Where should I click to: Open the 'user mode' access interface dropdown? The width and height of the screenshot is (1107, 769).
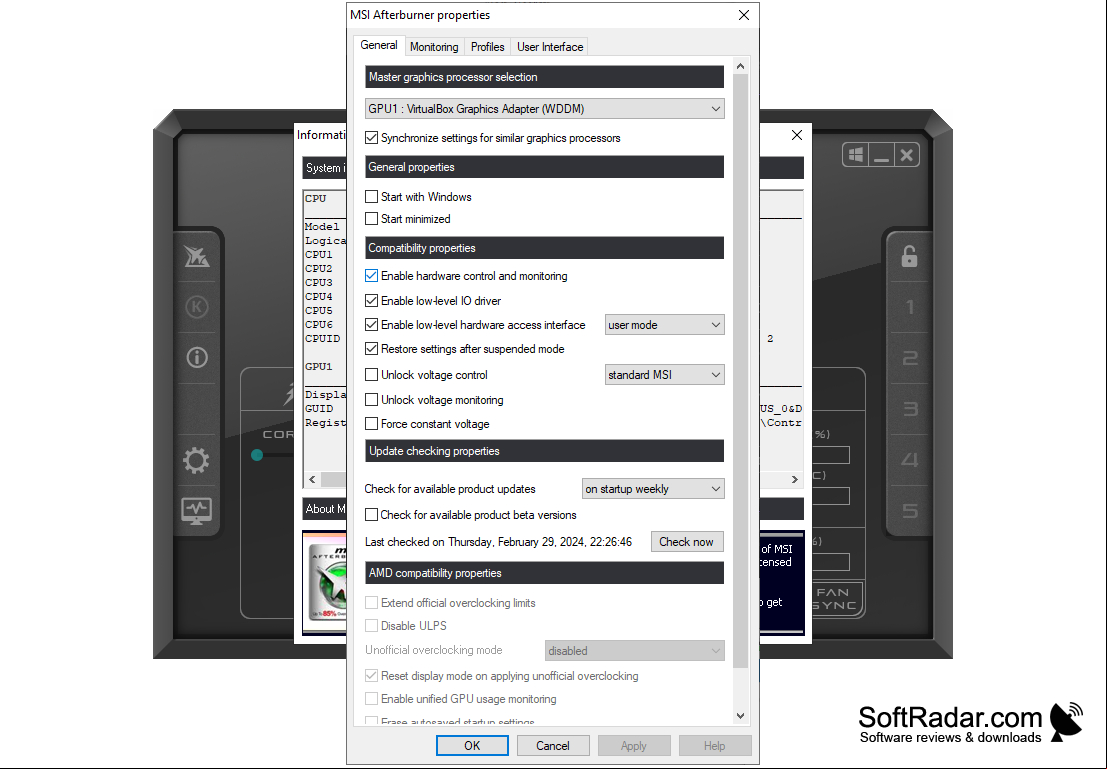(664, 325)
